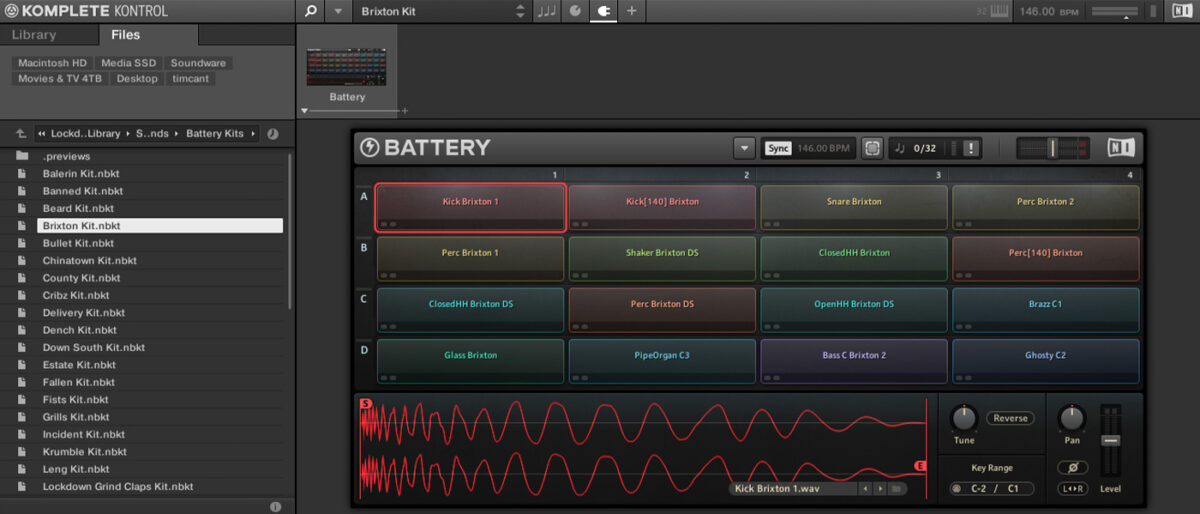Click the waveform end marker E
The height and width of the screenshot is (514, 1200).
(921, 467)
